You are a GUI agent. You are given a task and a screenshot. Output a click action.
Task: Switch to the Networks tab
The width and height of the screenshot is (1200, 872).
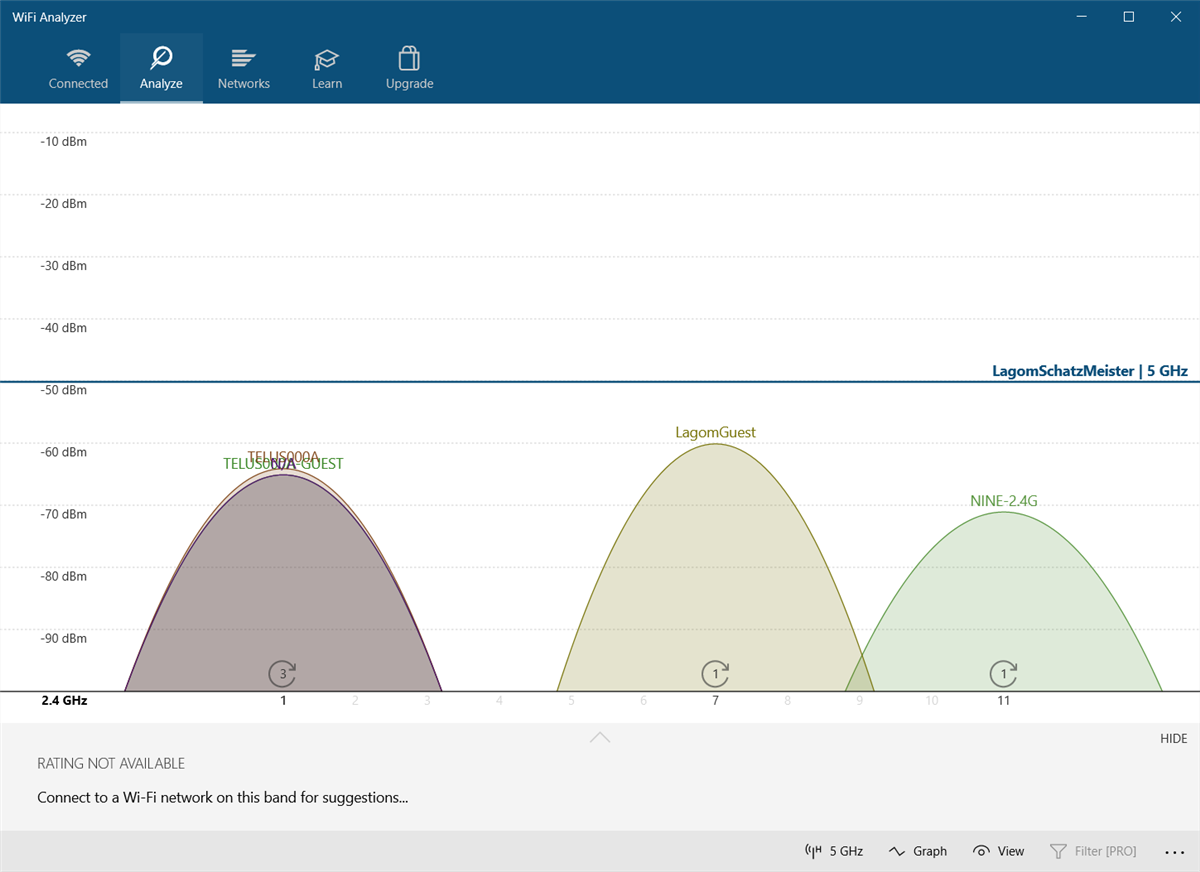(x=244, y=67)
